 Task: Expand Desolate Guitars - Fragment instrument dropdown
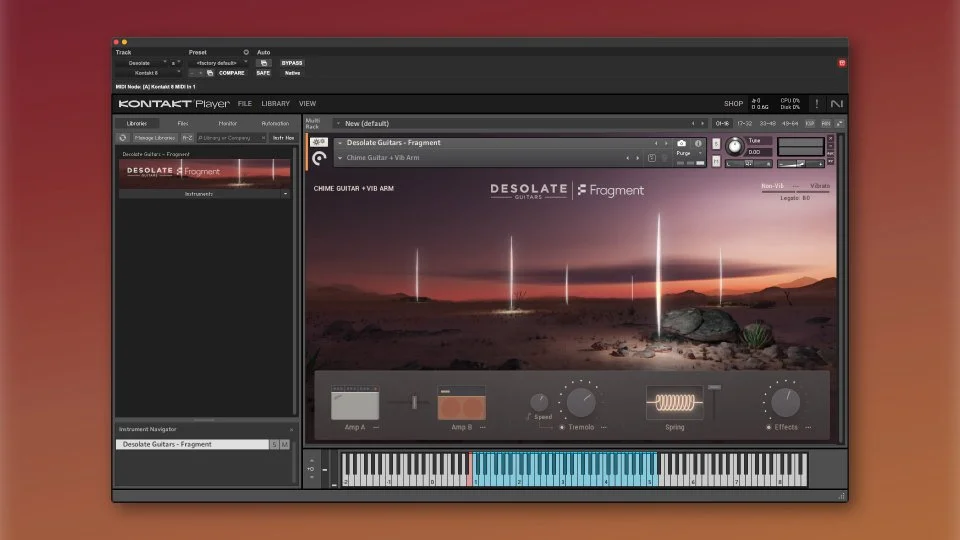(x=340, y=143)
